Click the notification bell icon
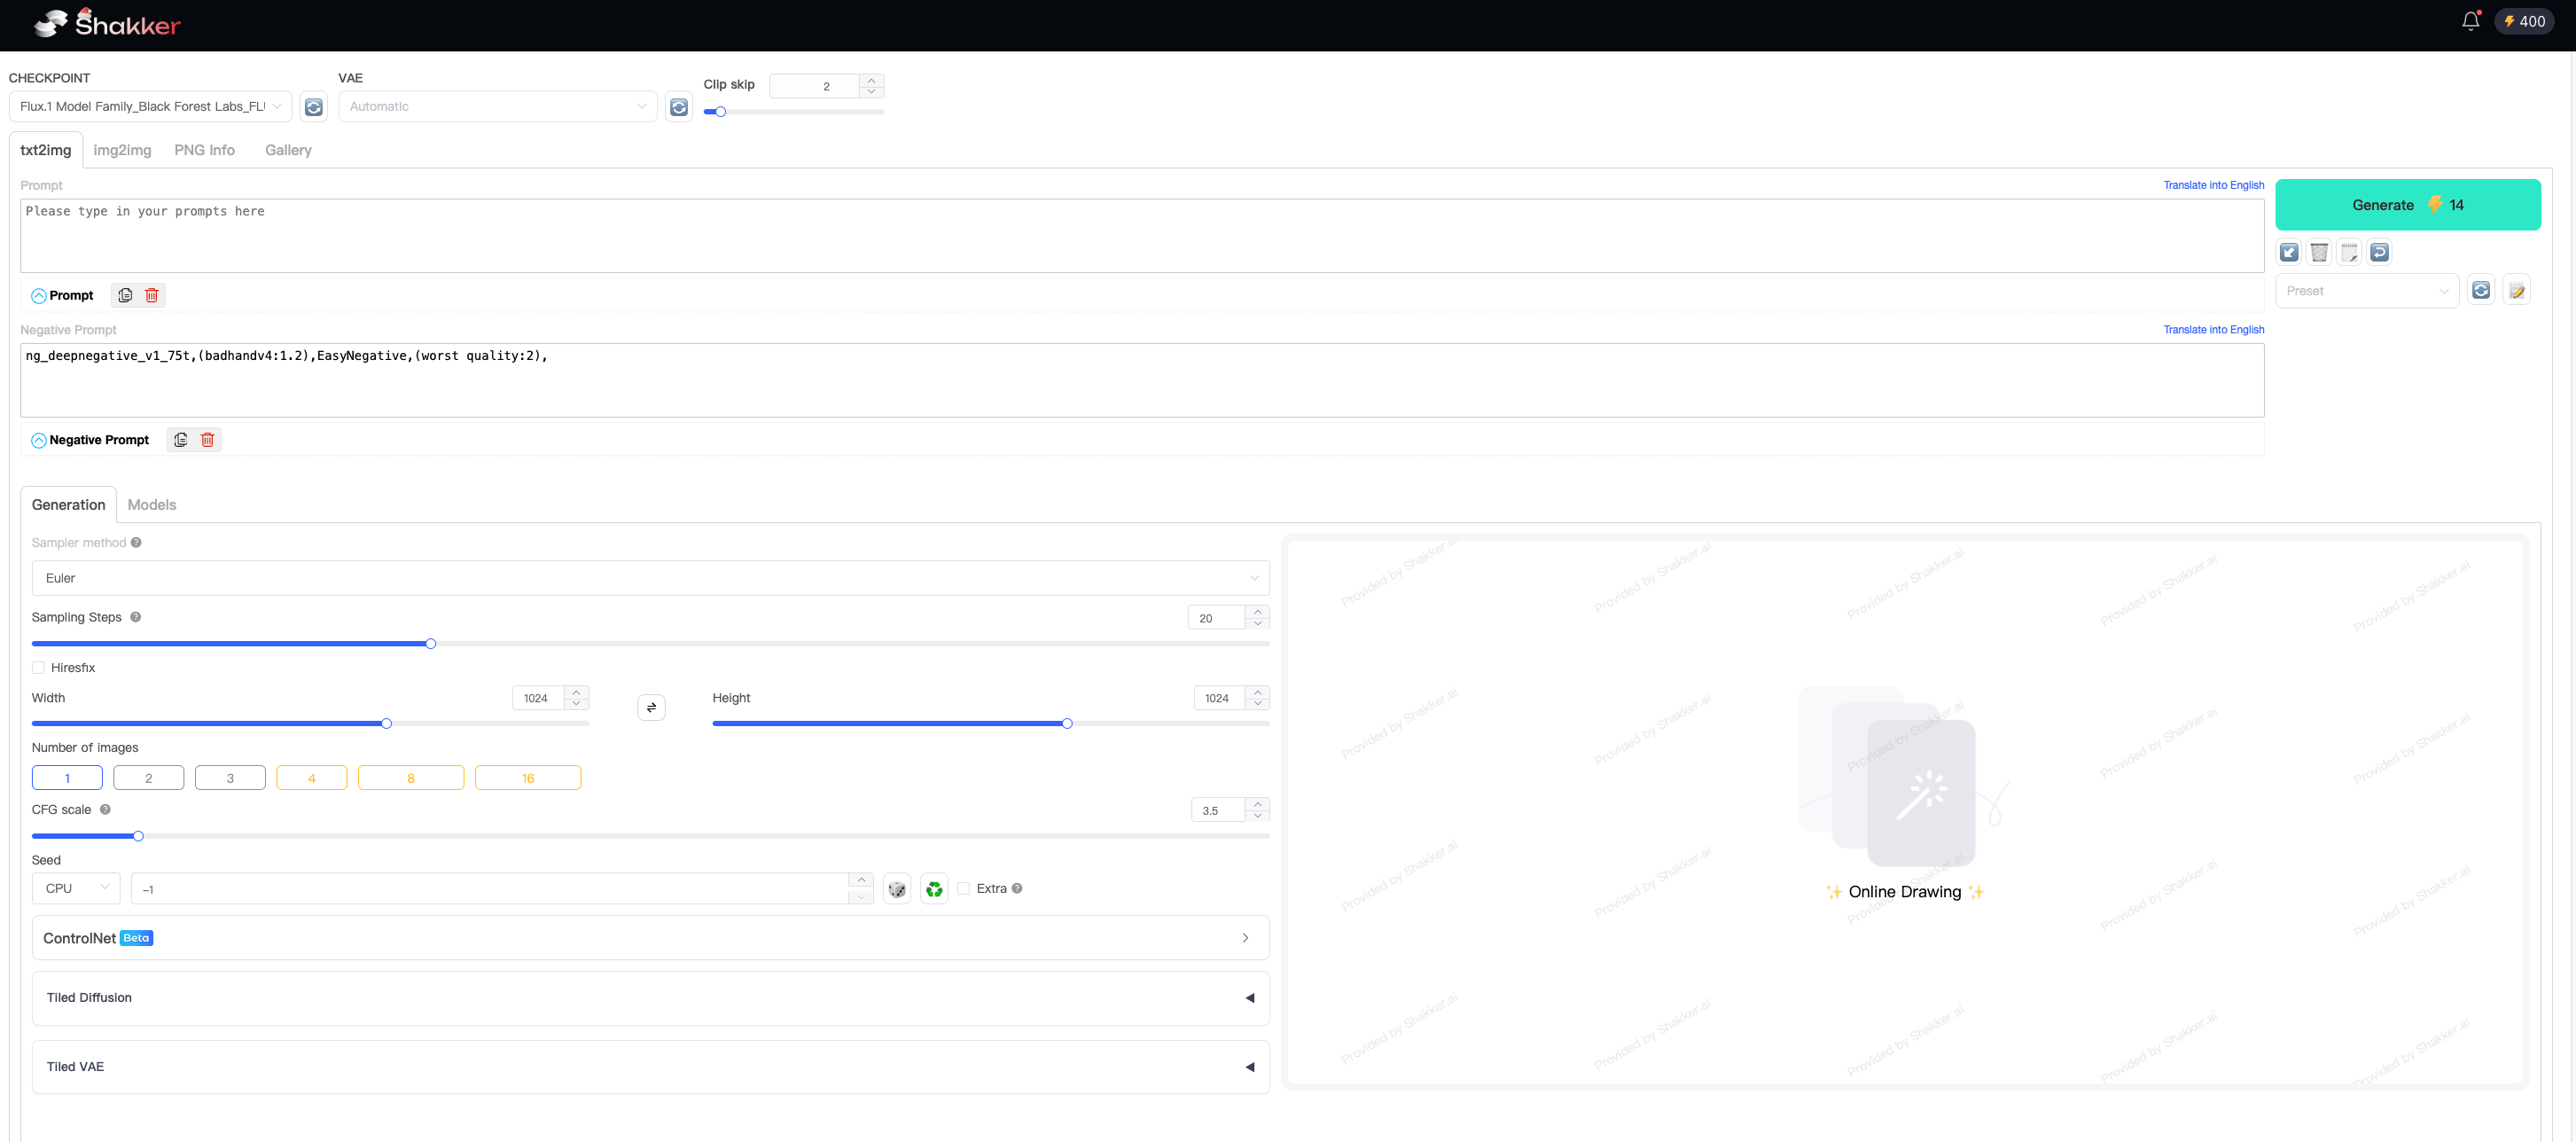The width and height of the screenshot is (2576, 1142). (2470, 21)
